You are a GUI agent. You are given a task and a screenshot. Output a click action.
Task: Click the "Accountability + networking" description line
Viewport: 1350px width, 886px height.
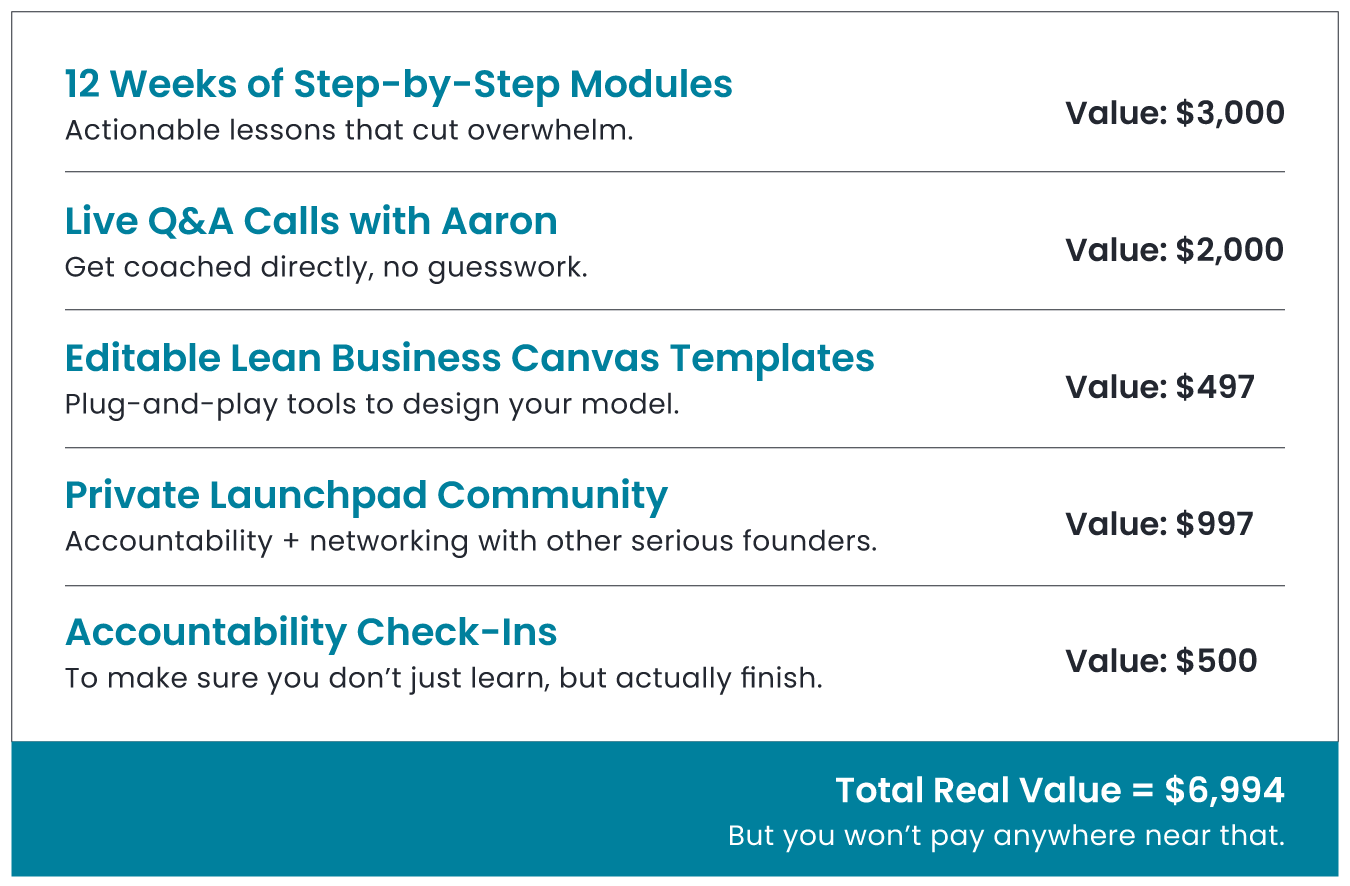pos(471,542)
